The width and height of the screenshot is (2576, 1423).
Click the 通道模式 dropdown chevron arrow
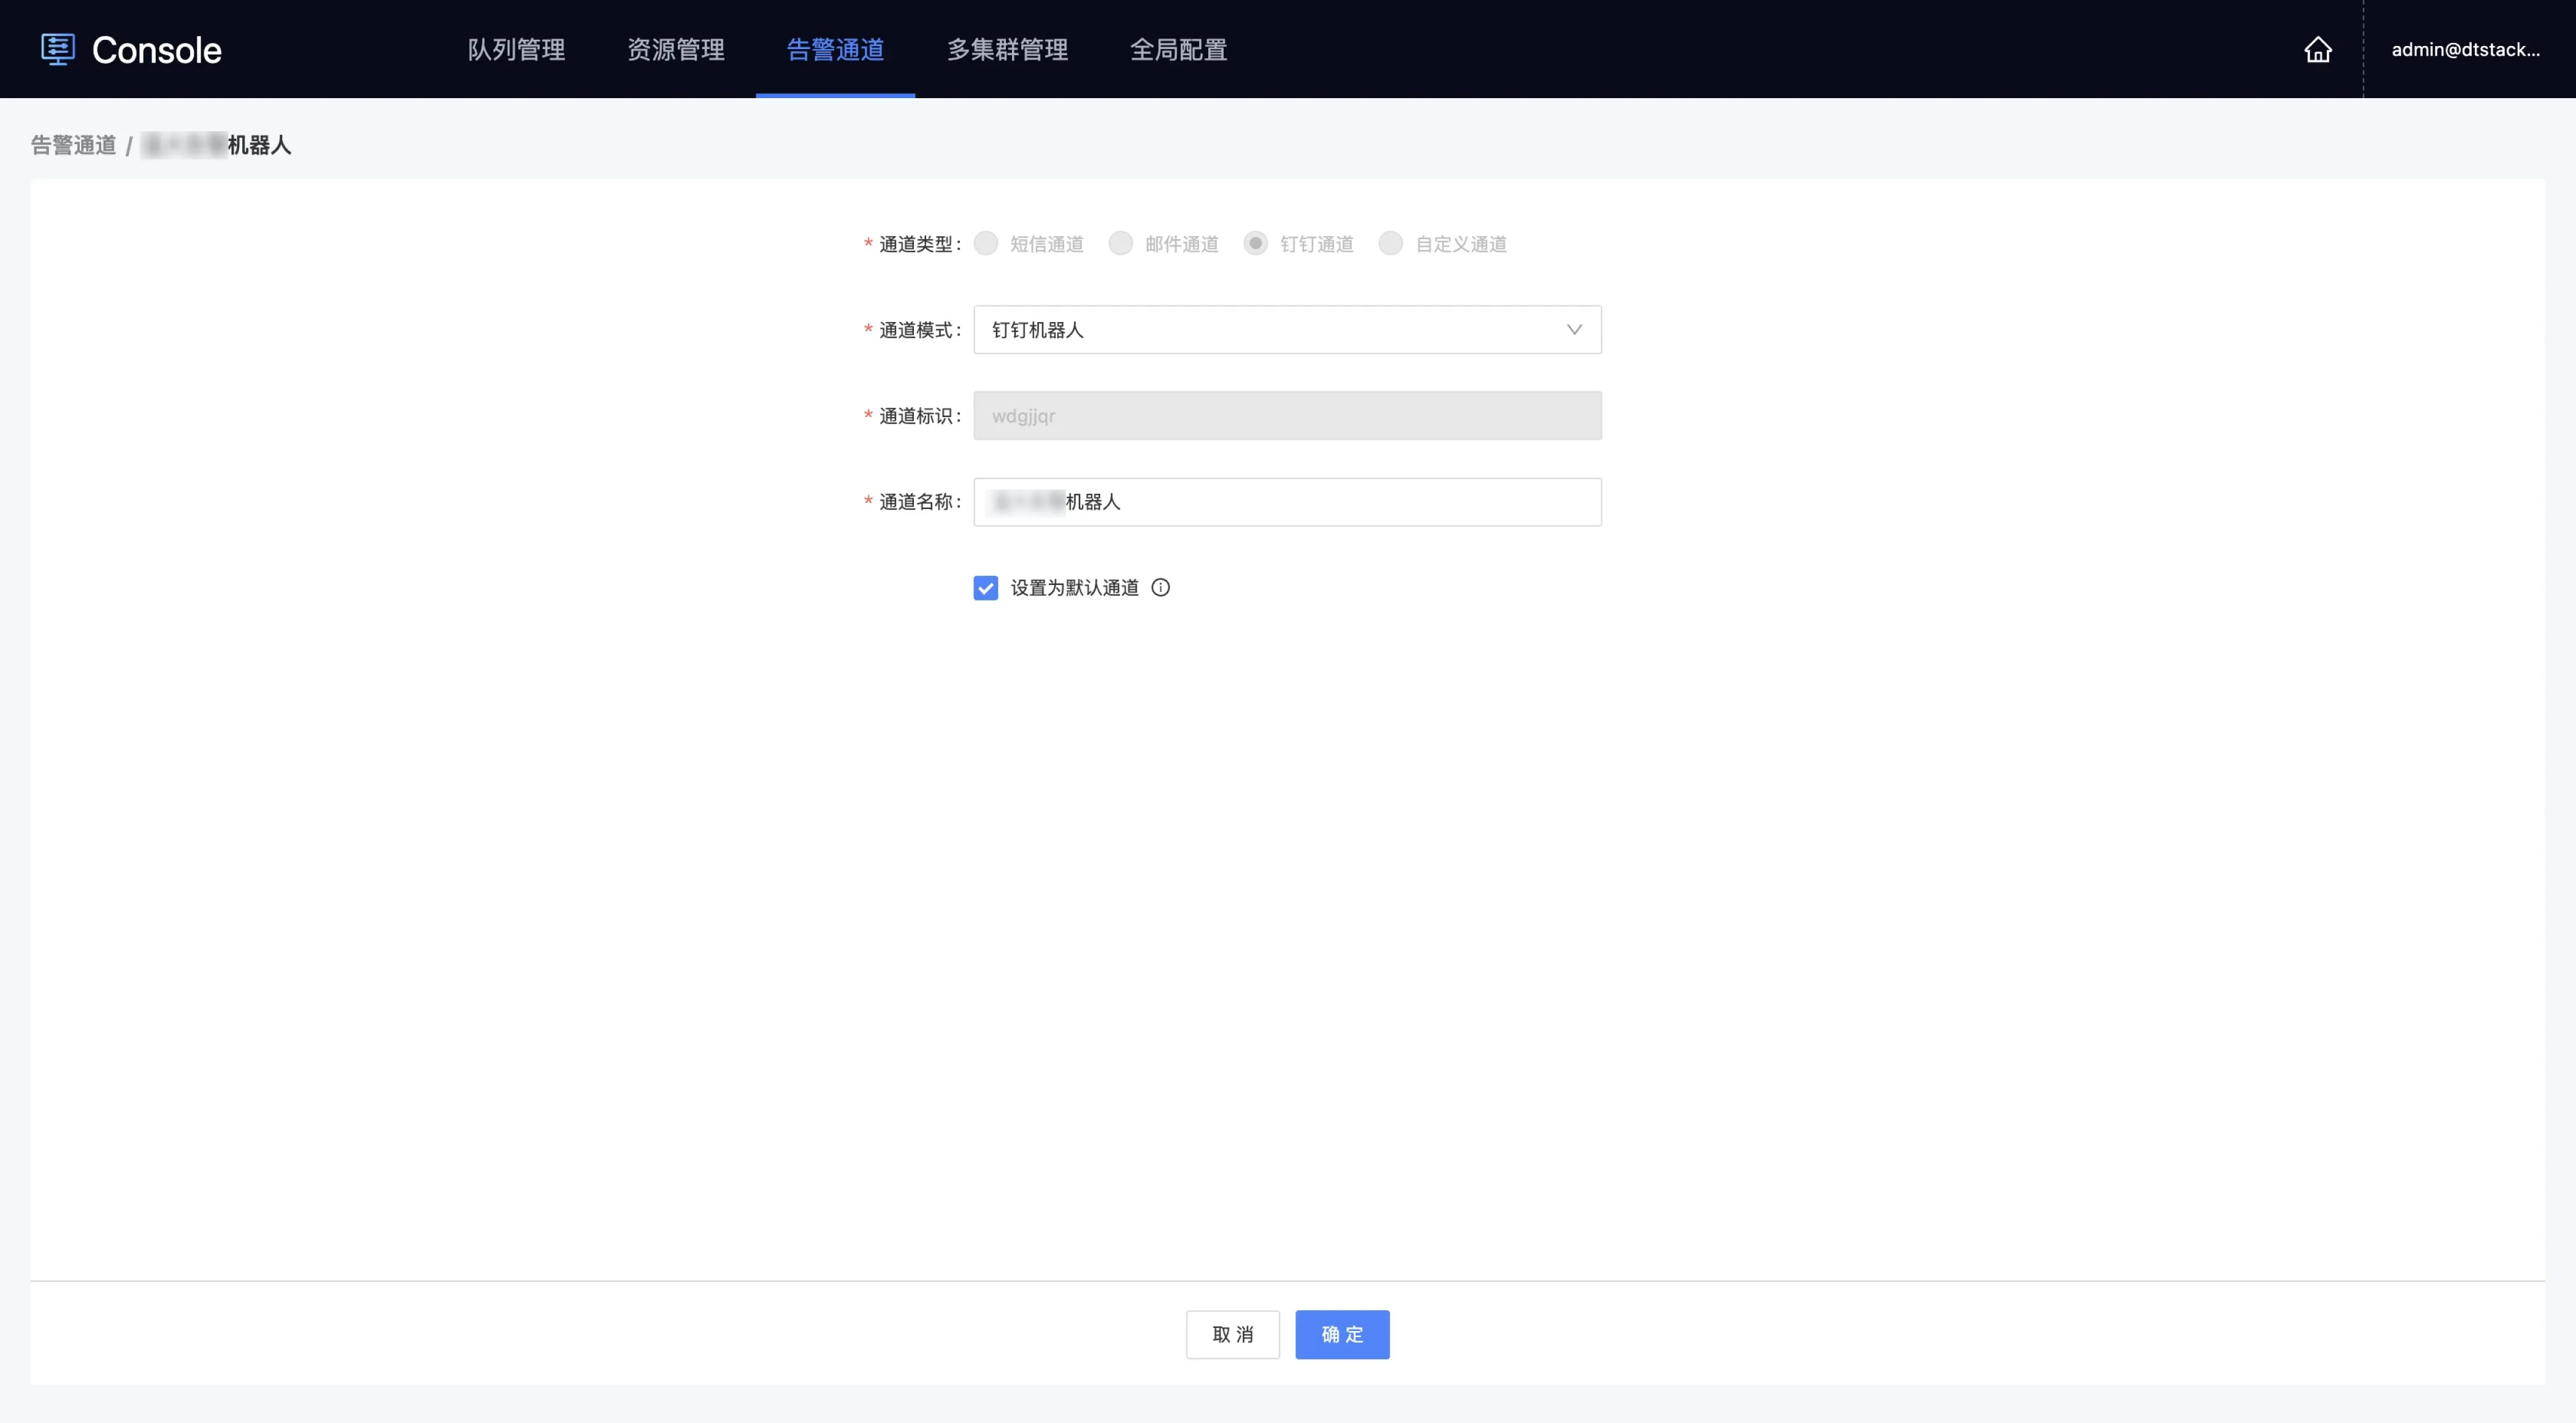pyautogui.click(x=1573, y=330)
